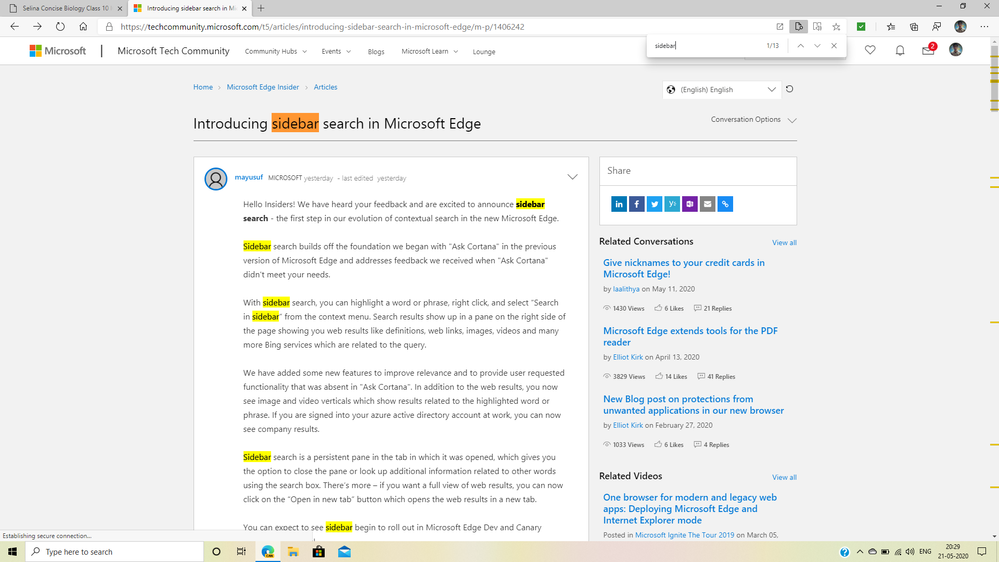Click the Microsoft logo

coord(57,51)
